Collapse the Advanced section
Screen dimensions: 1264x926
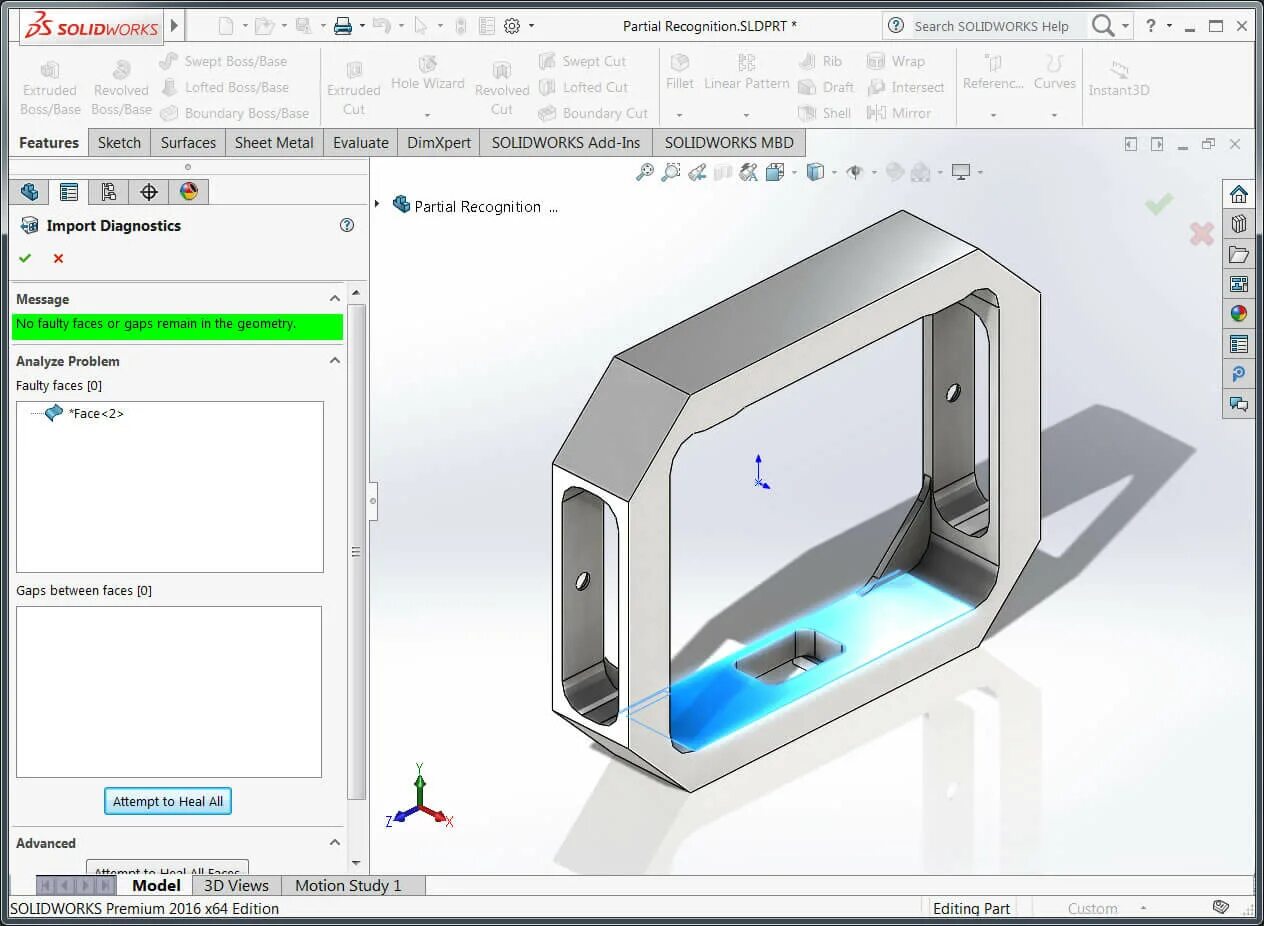(x=335, y=843)
